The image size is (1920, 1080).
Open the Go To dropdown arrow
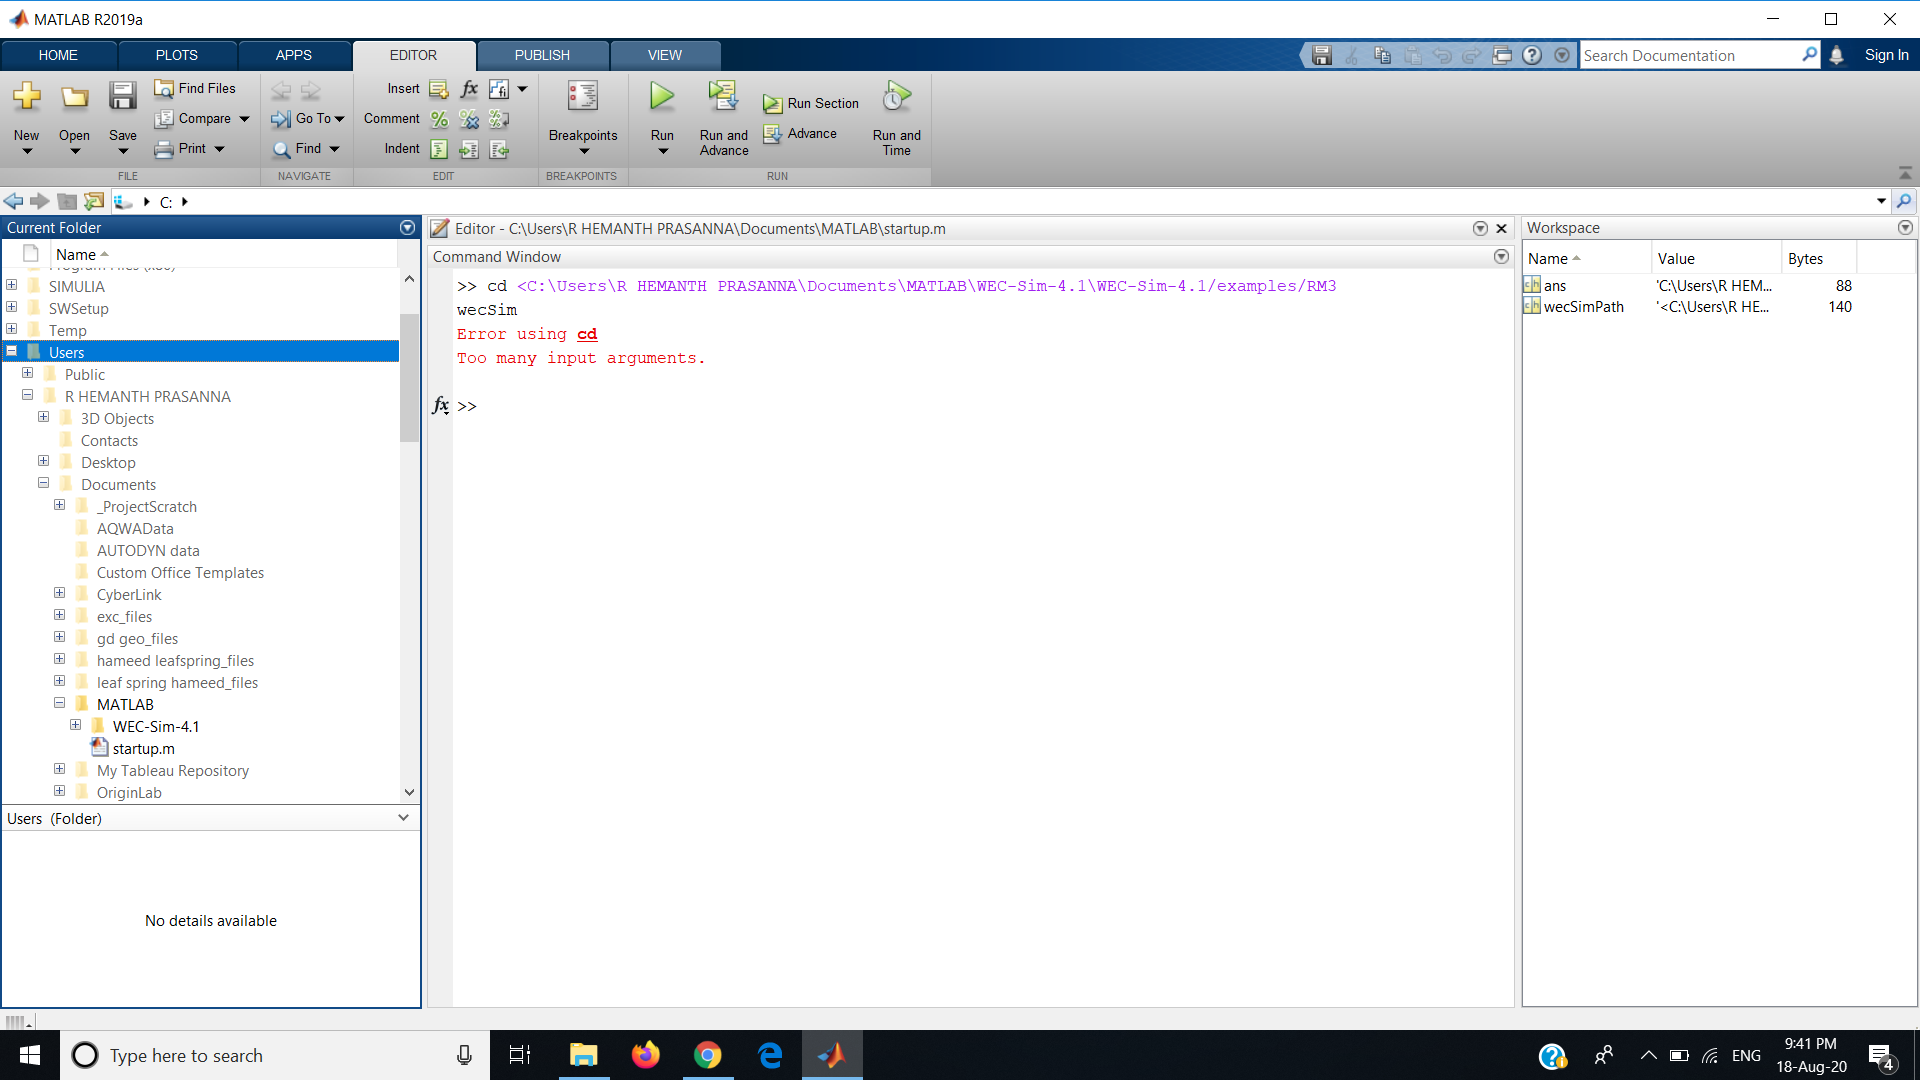pyautogui.click(x=339, y=119)
